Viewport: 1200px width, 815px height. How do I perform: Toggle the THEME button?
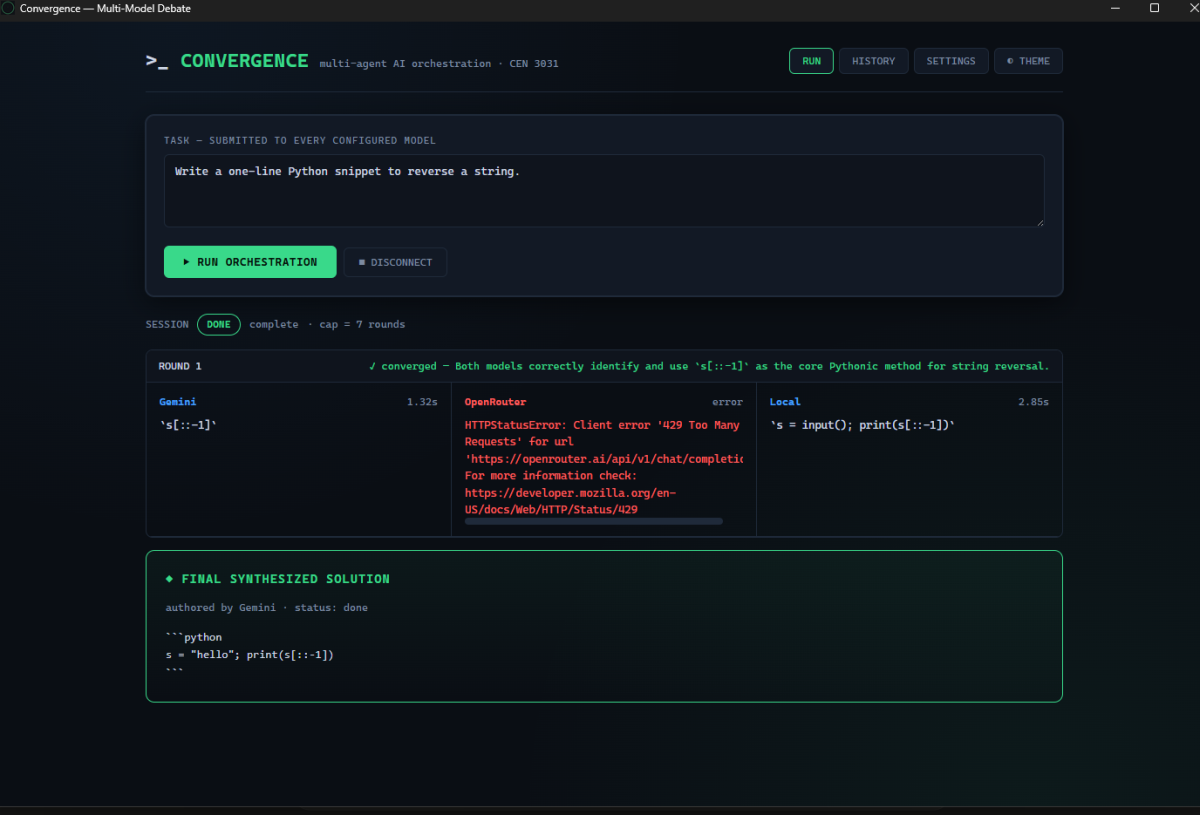1028,61
